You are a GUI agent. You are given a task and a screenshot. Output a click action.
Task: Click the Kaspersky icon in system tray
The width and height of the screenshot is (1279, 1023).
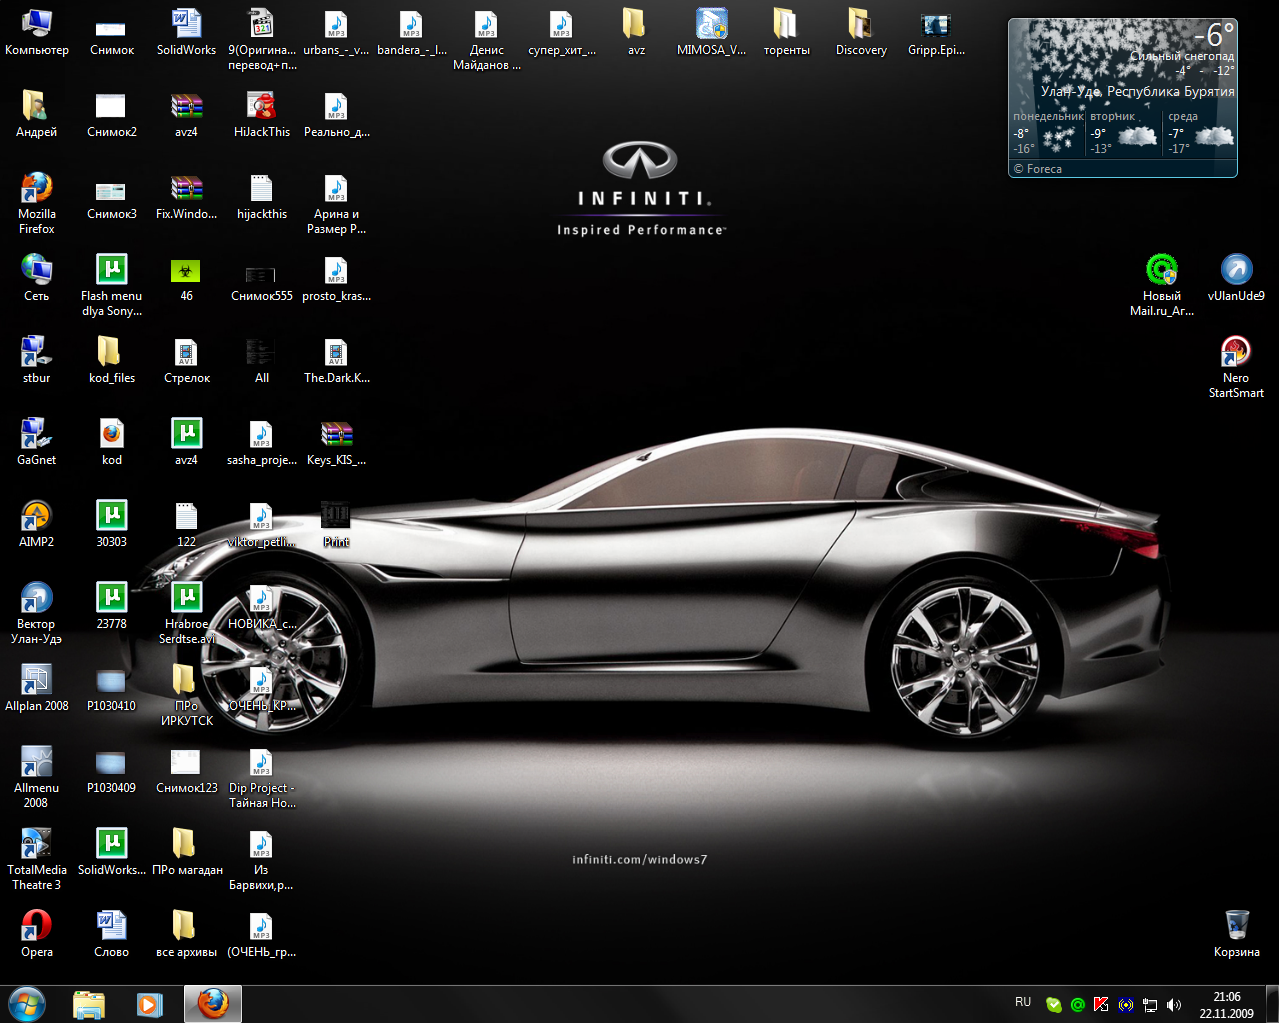pos(1101,1005)
